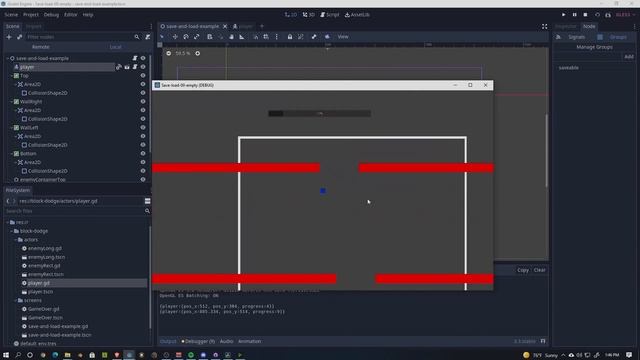Switch to the 3D workspace
The height and width of the screenshot is (360, 640).
[309, 15]
